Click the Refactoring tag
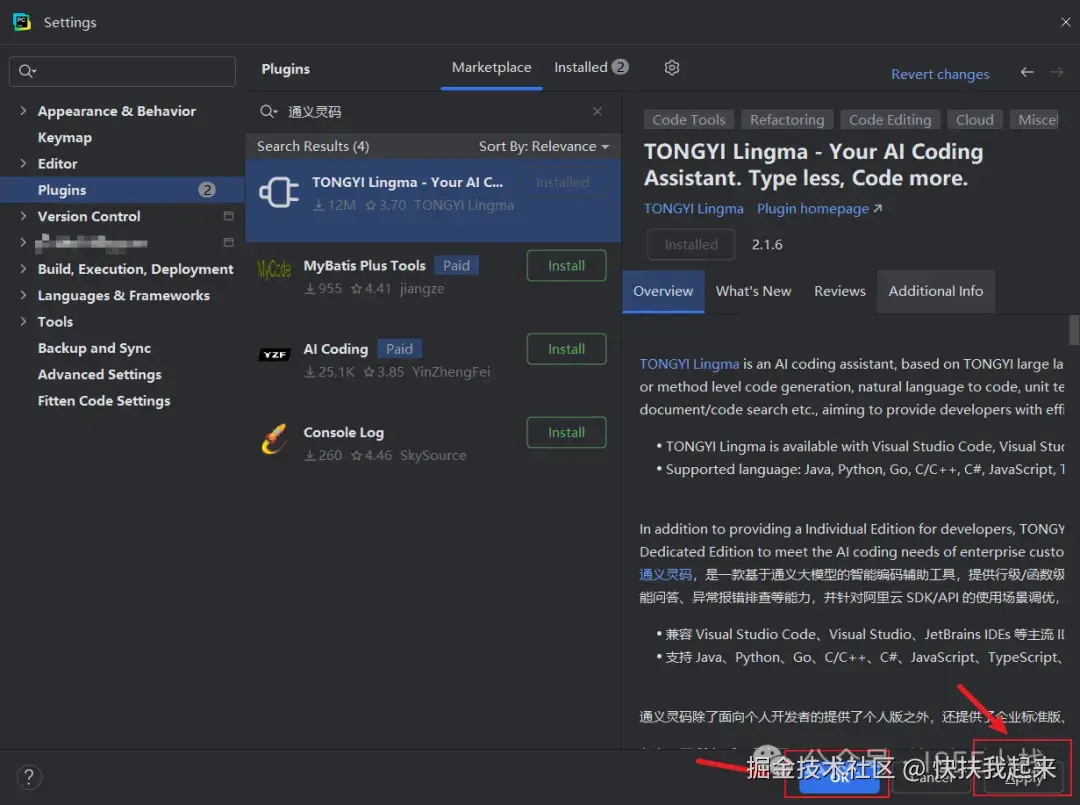This screenshot has width=1080, height=805. (x=787, y=120)
